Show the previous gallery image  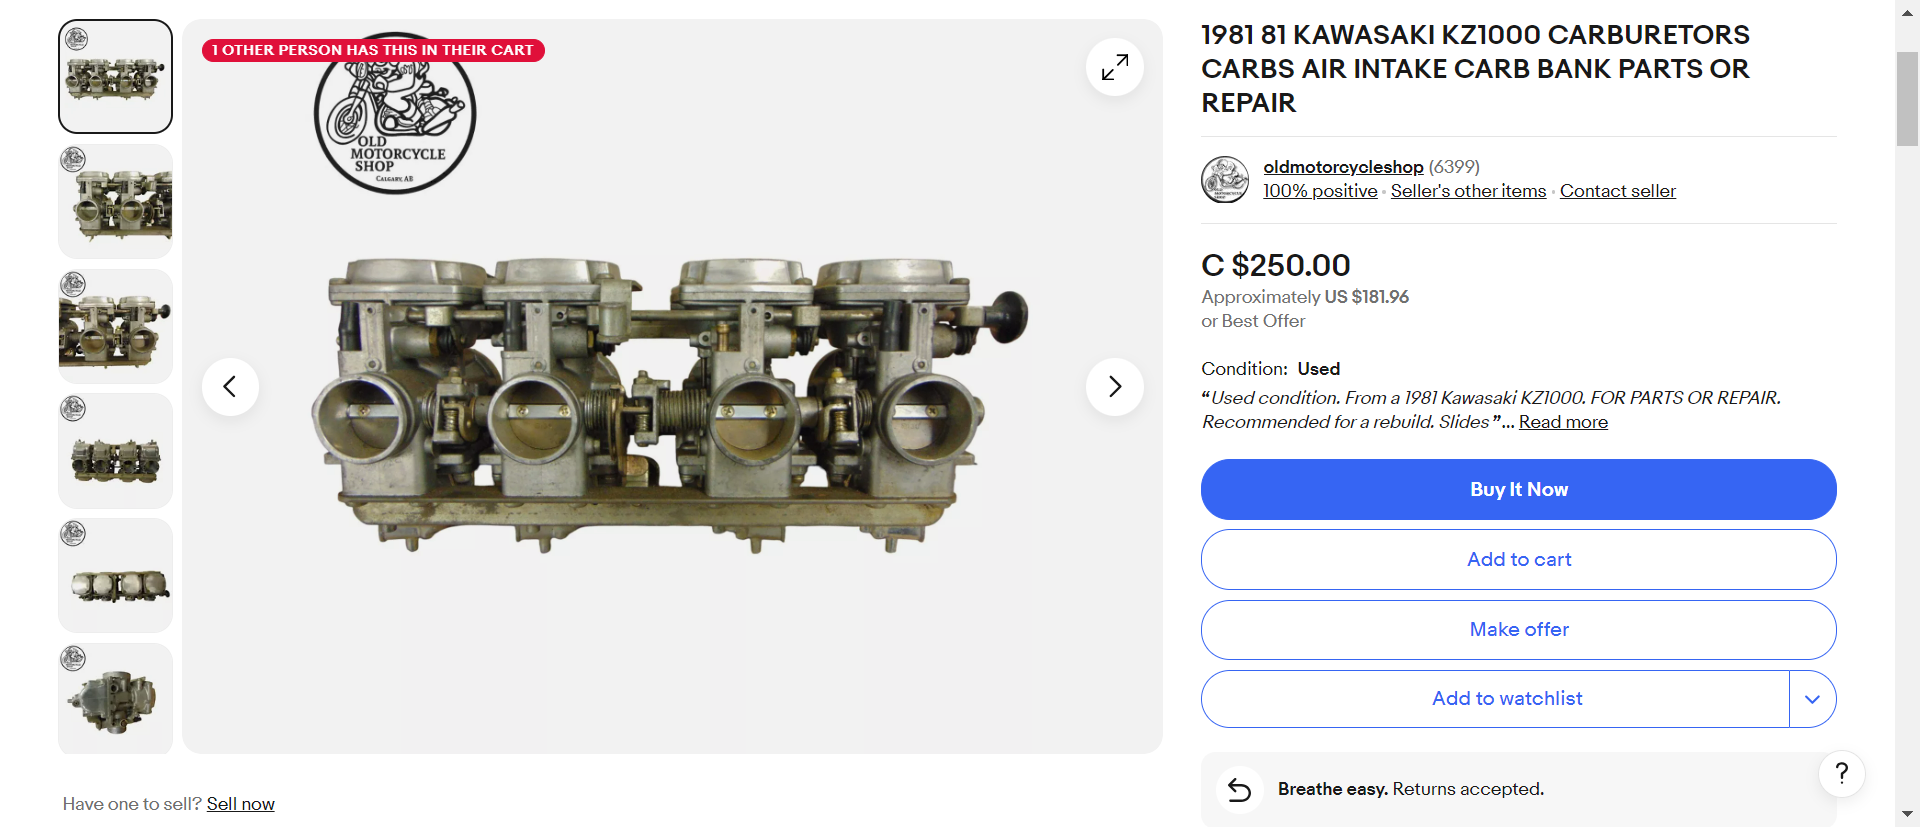click(230, 386)
